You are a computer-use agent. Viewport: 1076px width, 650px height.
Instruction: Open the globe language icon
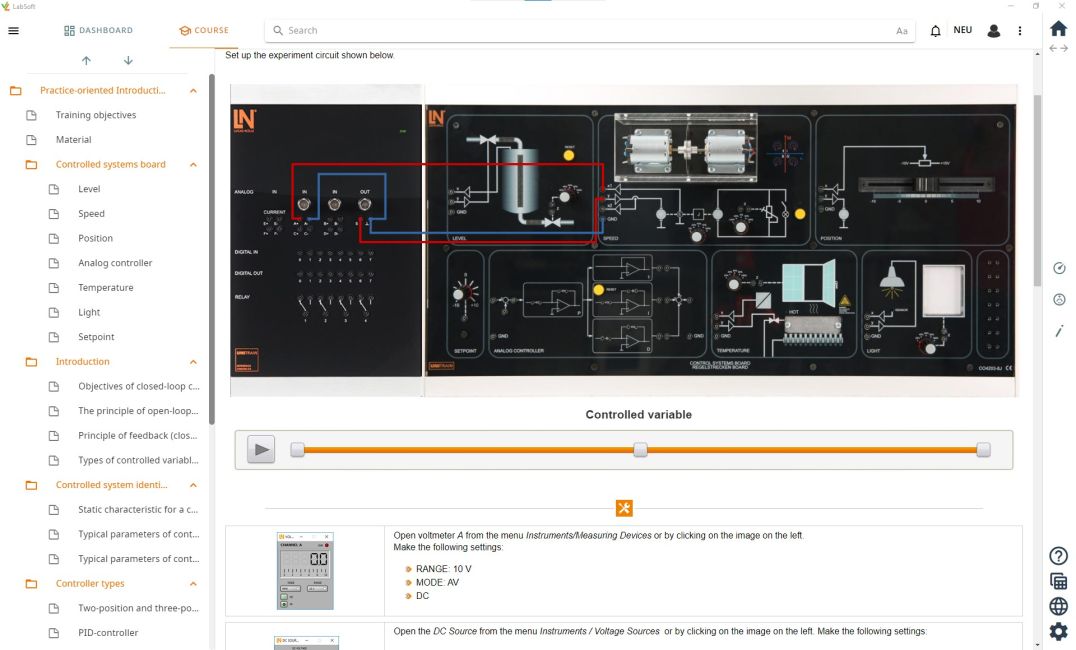coord(1059,607)
